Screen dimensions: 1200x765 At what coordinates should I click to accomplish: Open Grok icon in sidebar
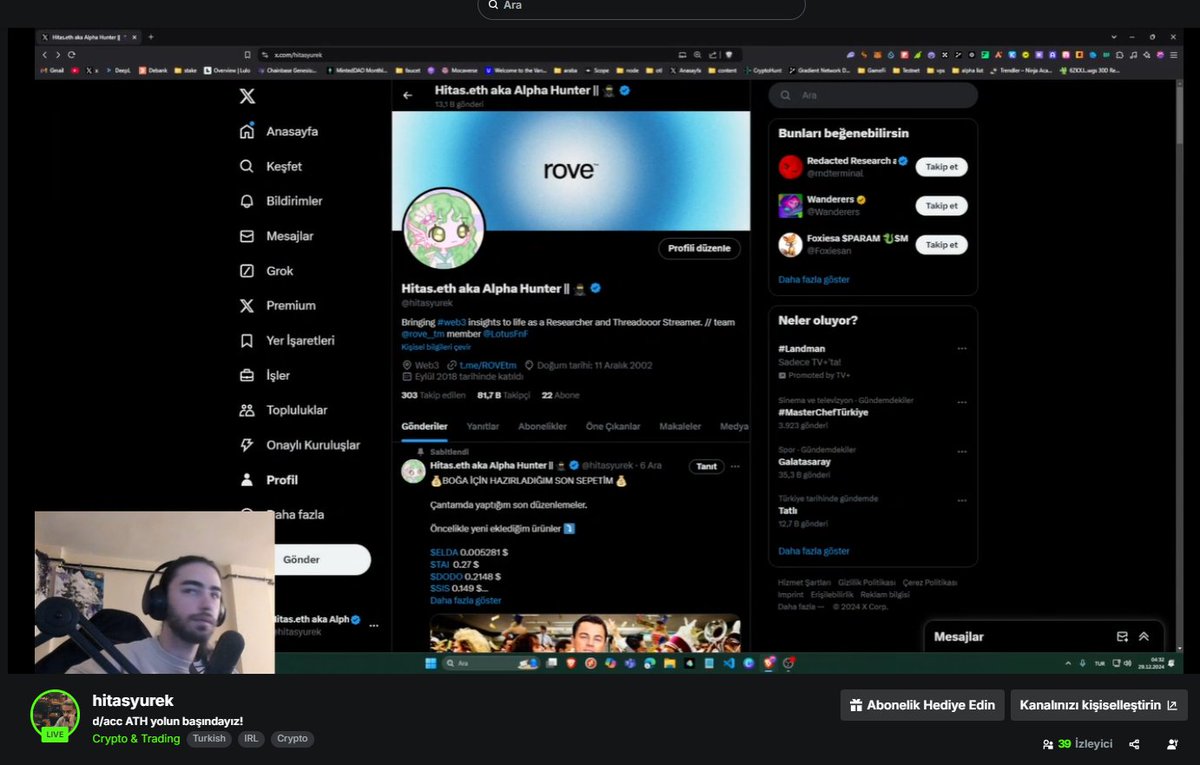point(247,271)
